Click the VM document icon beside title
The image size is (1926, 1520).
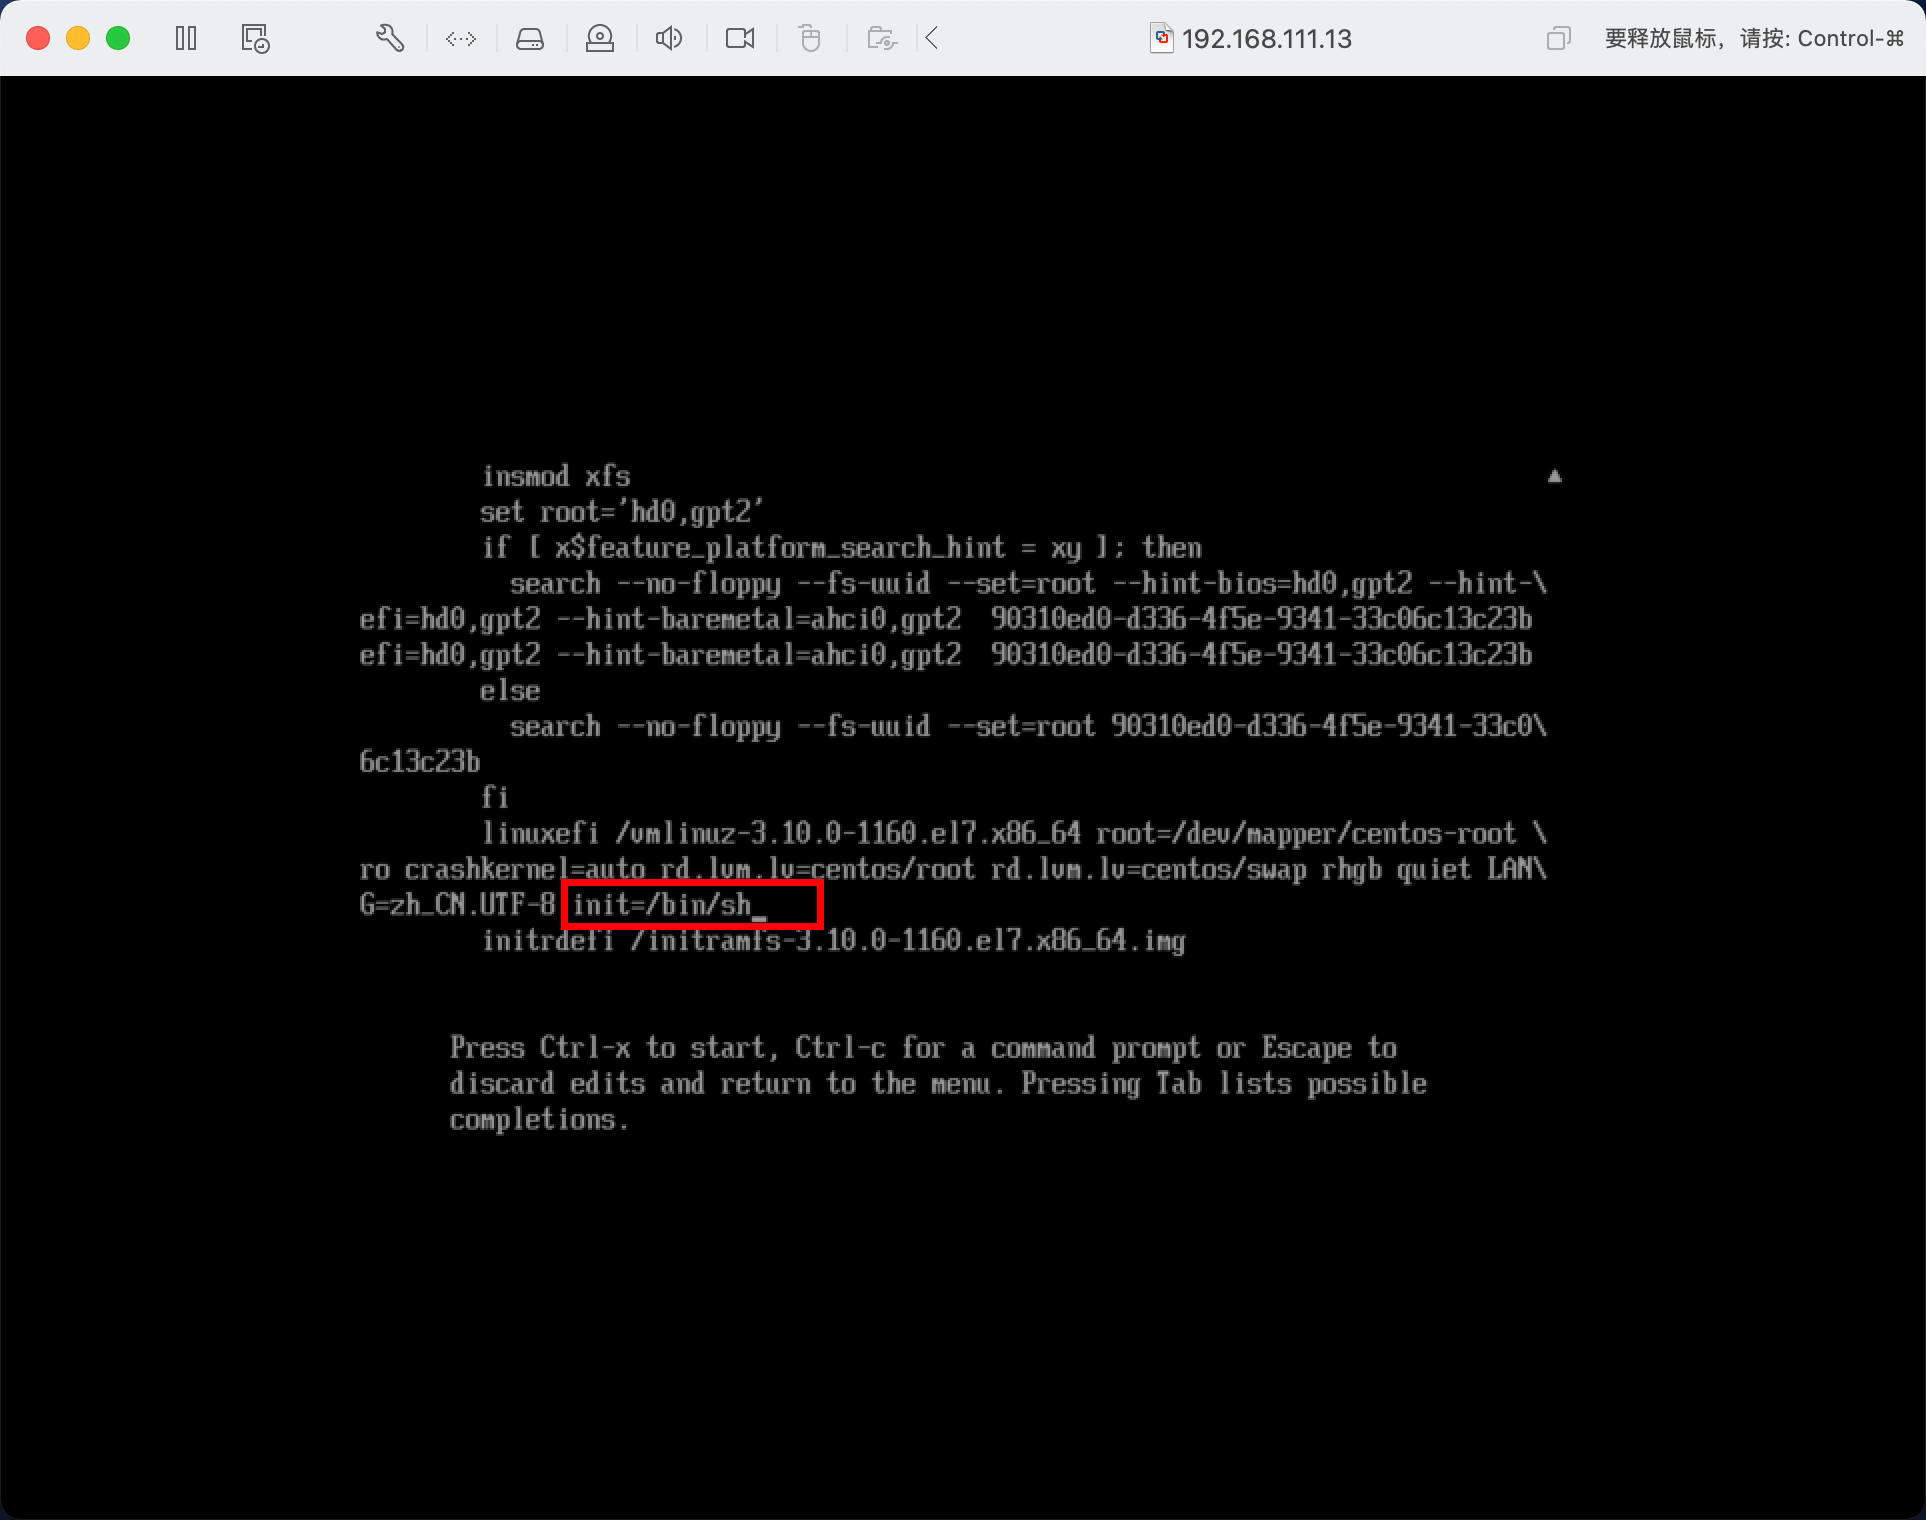coord(1161,38)
